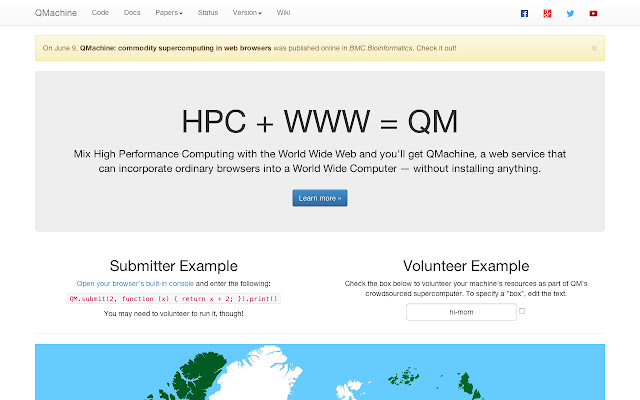Open the Docs nav item
The width and height of the screenshot is (640, 400).
pos(132,13)
